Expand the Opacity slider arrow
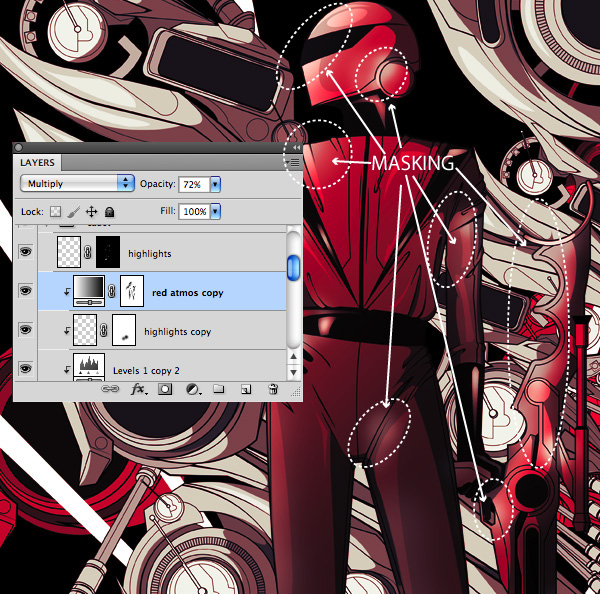Image resolution: width=600 pixels, height=594 pixels. (215, 184)
